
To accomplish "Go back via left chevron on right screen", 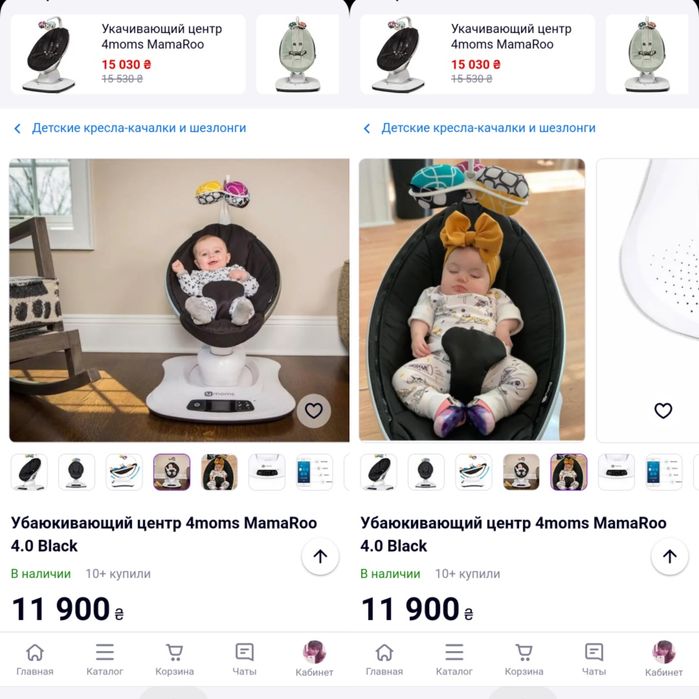I will point(367,129).
